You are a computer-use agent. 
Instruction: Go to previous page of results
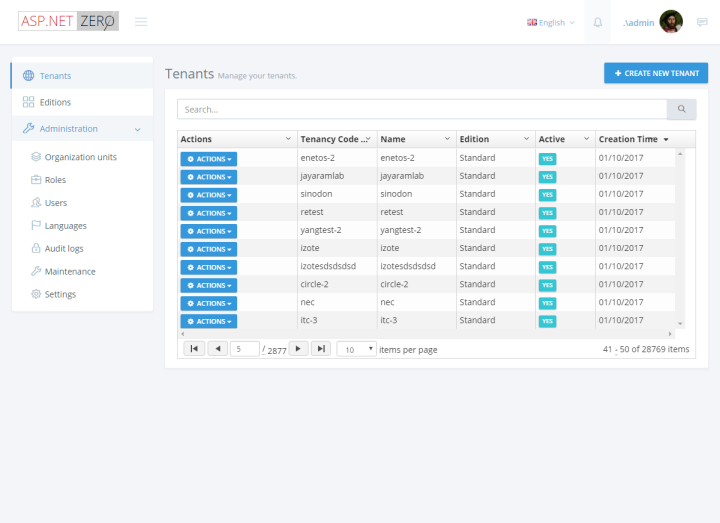pos(218,349)
